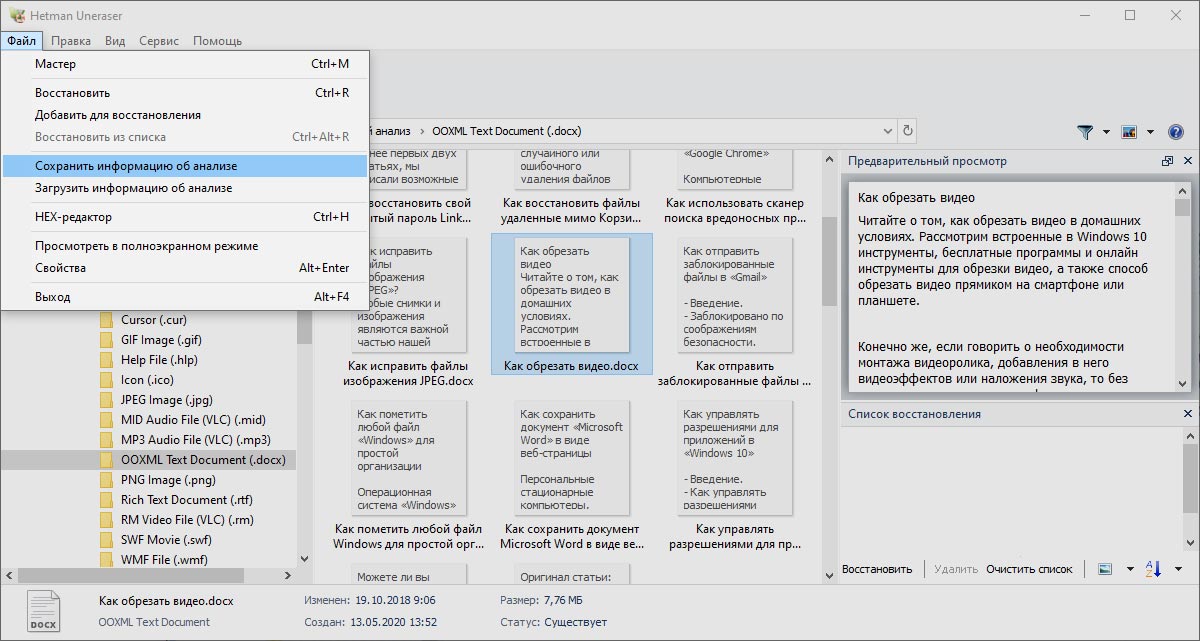Expand the view mode dropdown arrow
Screen dimensions: 1200x641
[x=1150, y=132]
